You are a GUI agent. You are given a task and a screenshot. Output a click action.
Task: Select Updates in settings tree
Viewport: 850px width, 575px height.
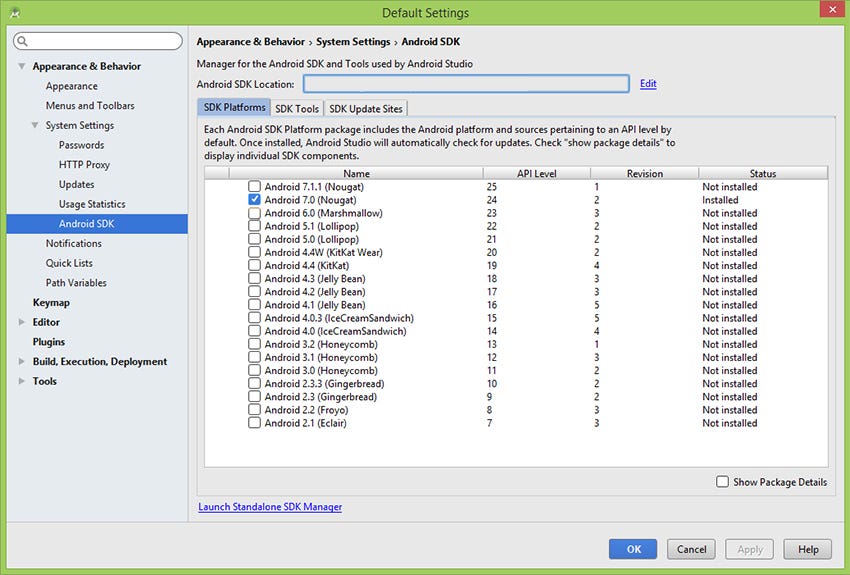[x=76, y=184]
